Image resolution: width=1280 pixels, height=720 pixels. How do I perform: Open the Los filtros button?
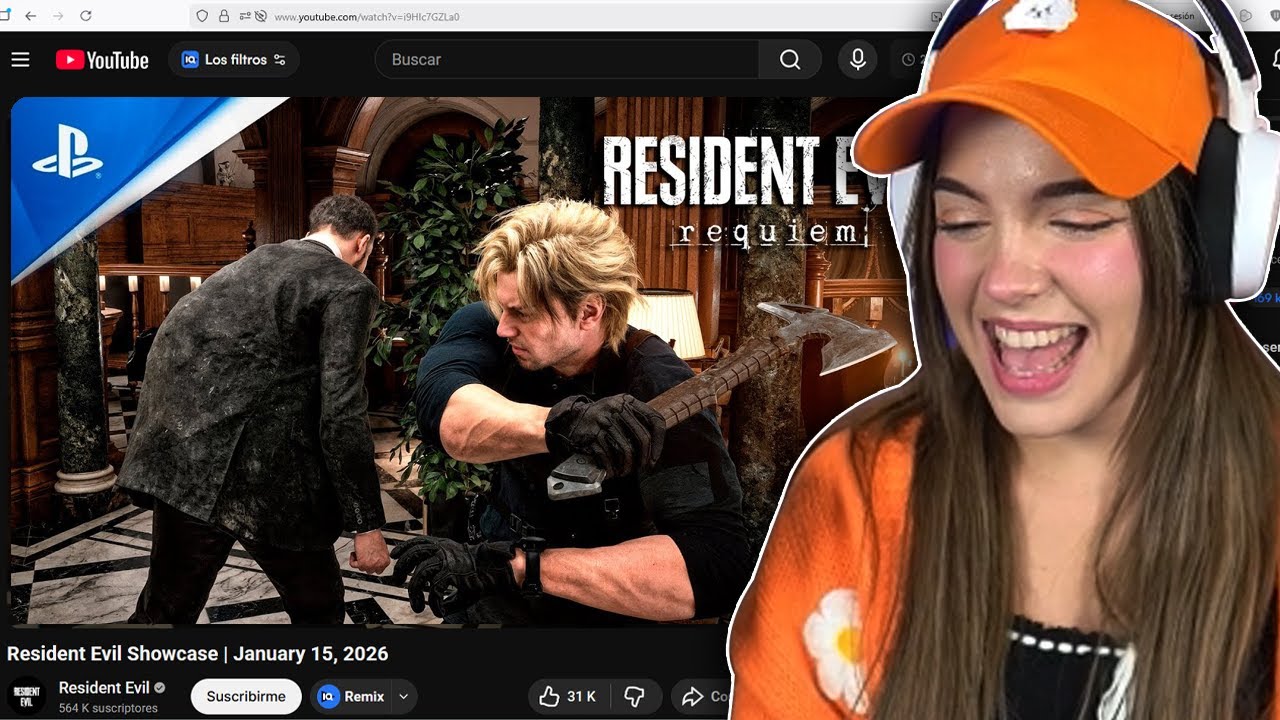[x=234, y=60]
